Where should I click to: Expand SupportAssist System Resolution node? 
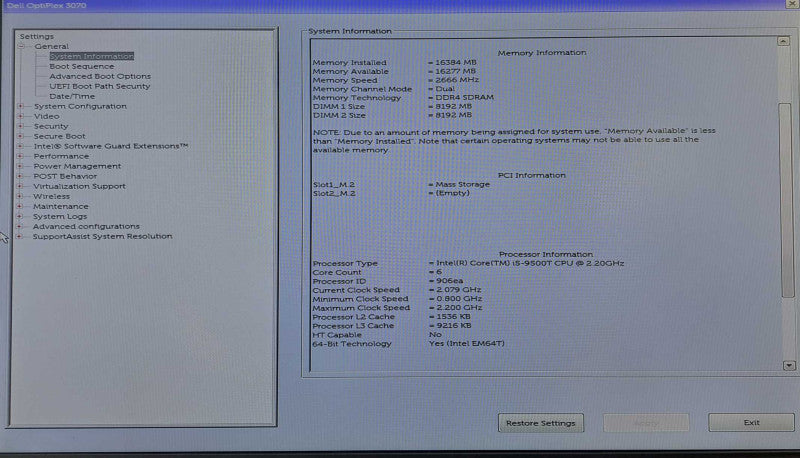pos(19,237)
